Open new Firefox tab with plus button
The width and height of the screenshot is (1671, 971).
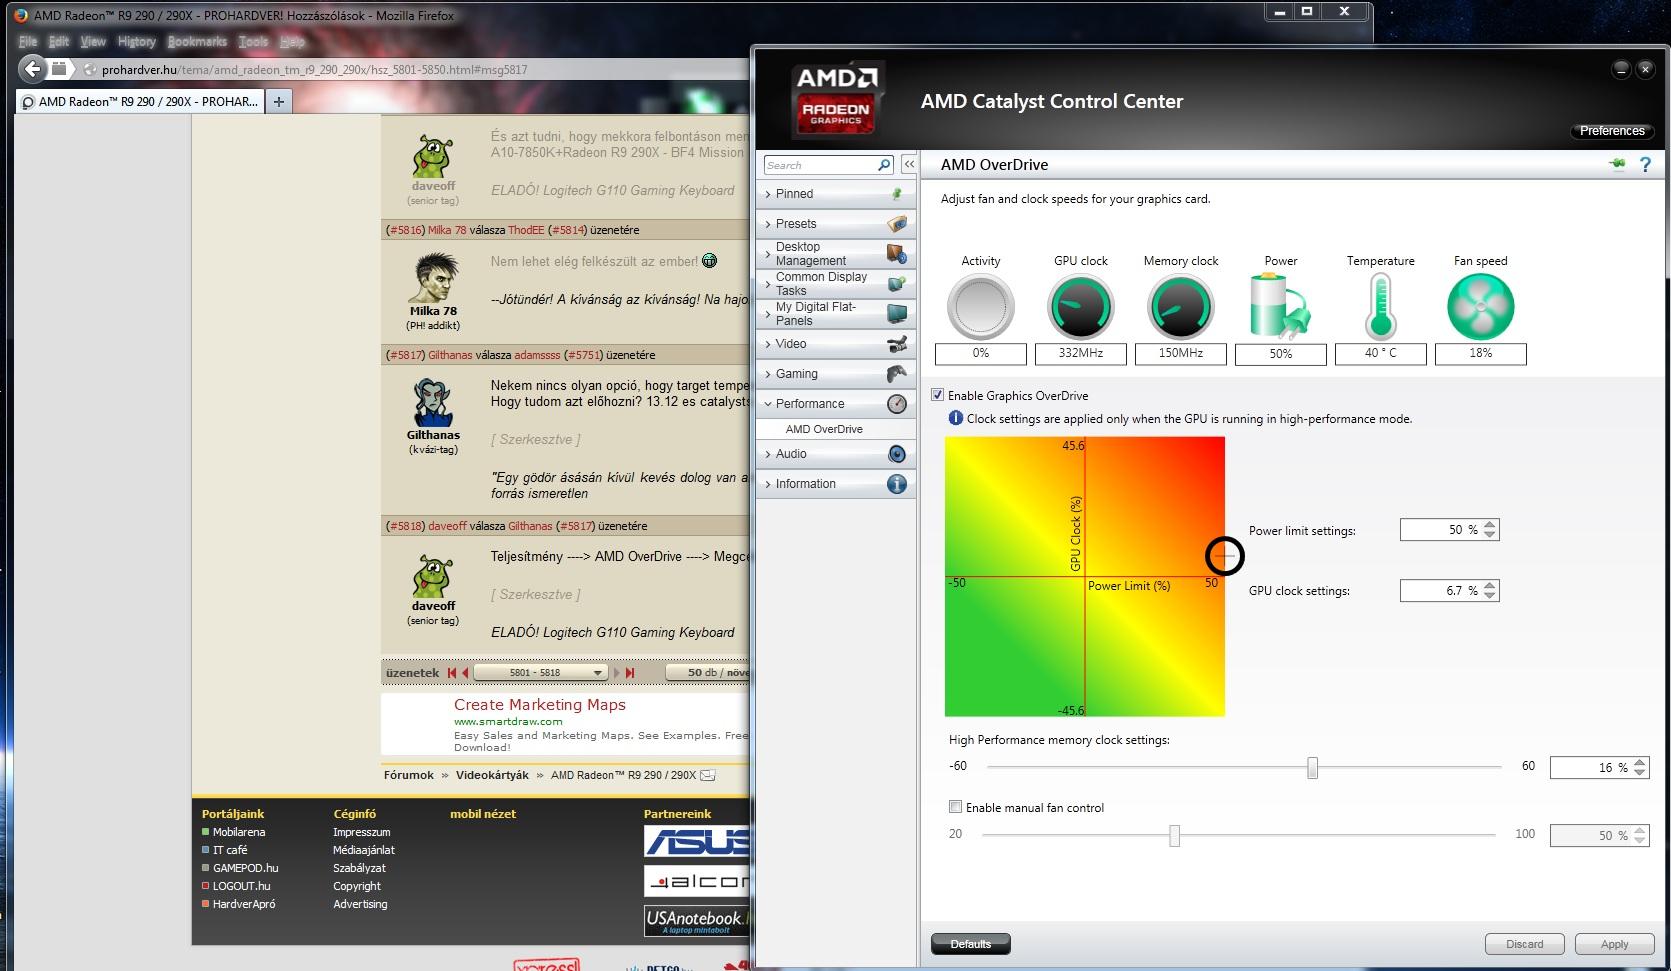point(279,101)
